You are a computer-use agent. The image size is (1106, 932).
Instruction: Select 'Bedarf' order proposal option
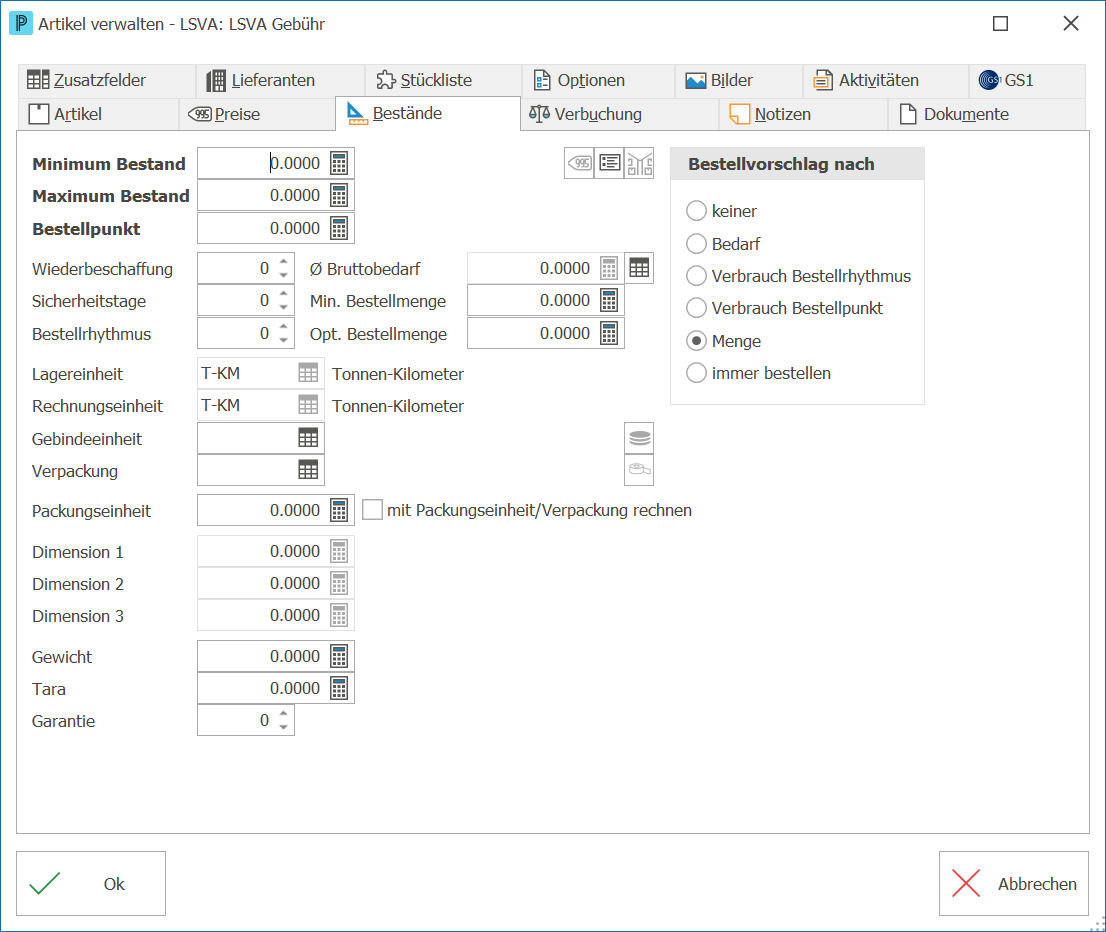696,243
